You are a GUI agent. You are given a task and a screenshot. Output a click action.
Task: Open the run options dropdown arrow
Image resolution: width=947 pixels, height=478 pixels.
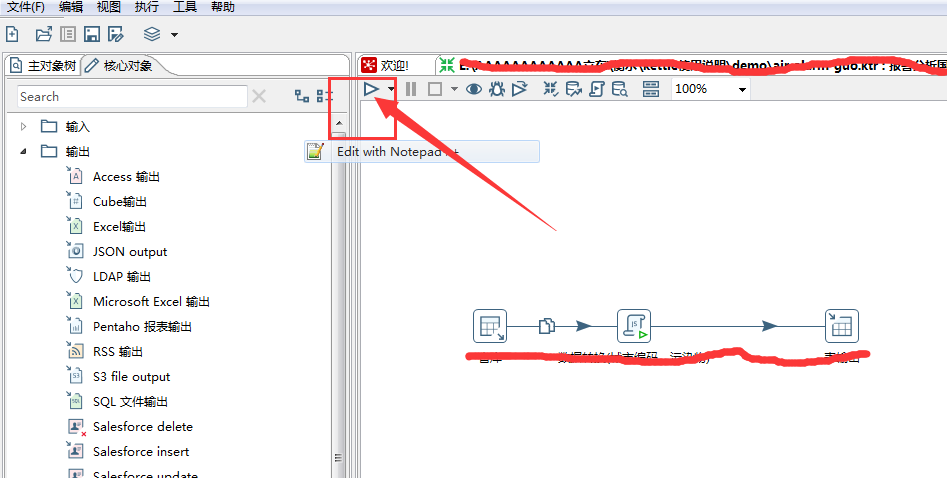391,89
